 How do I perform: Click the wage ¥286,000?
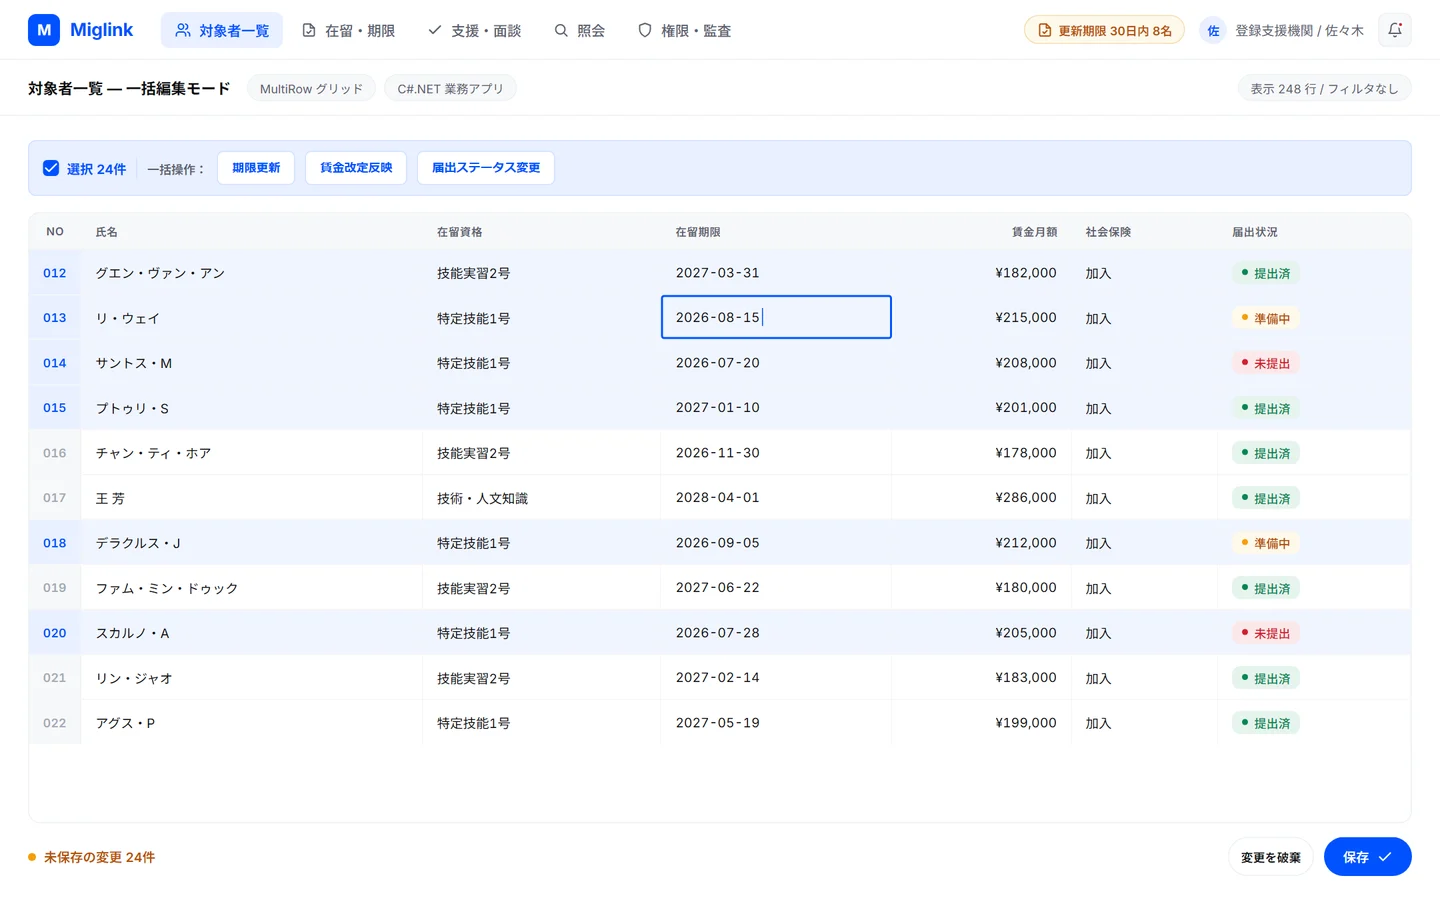click(x=1026, y=498)
